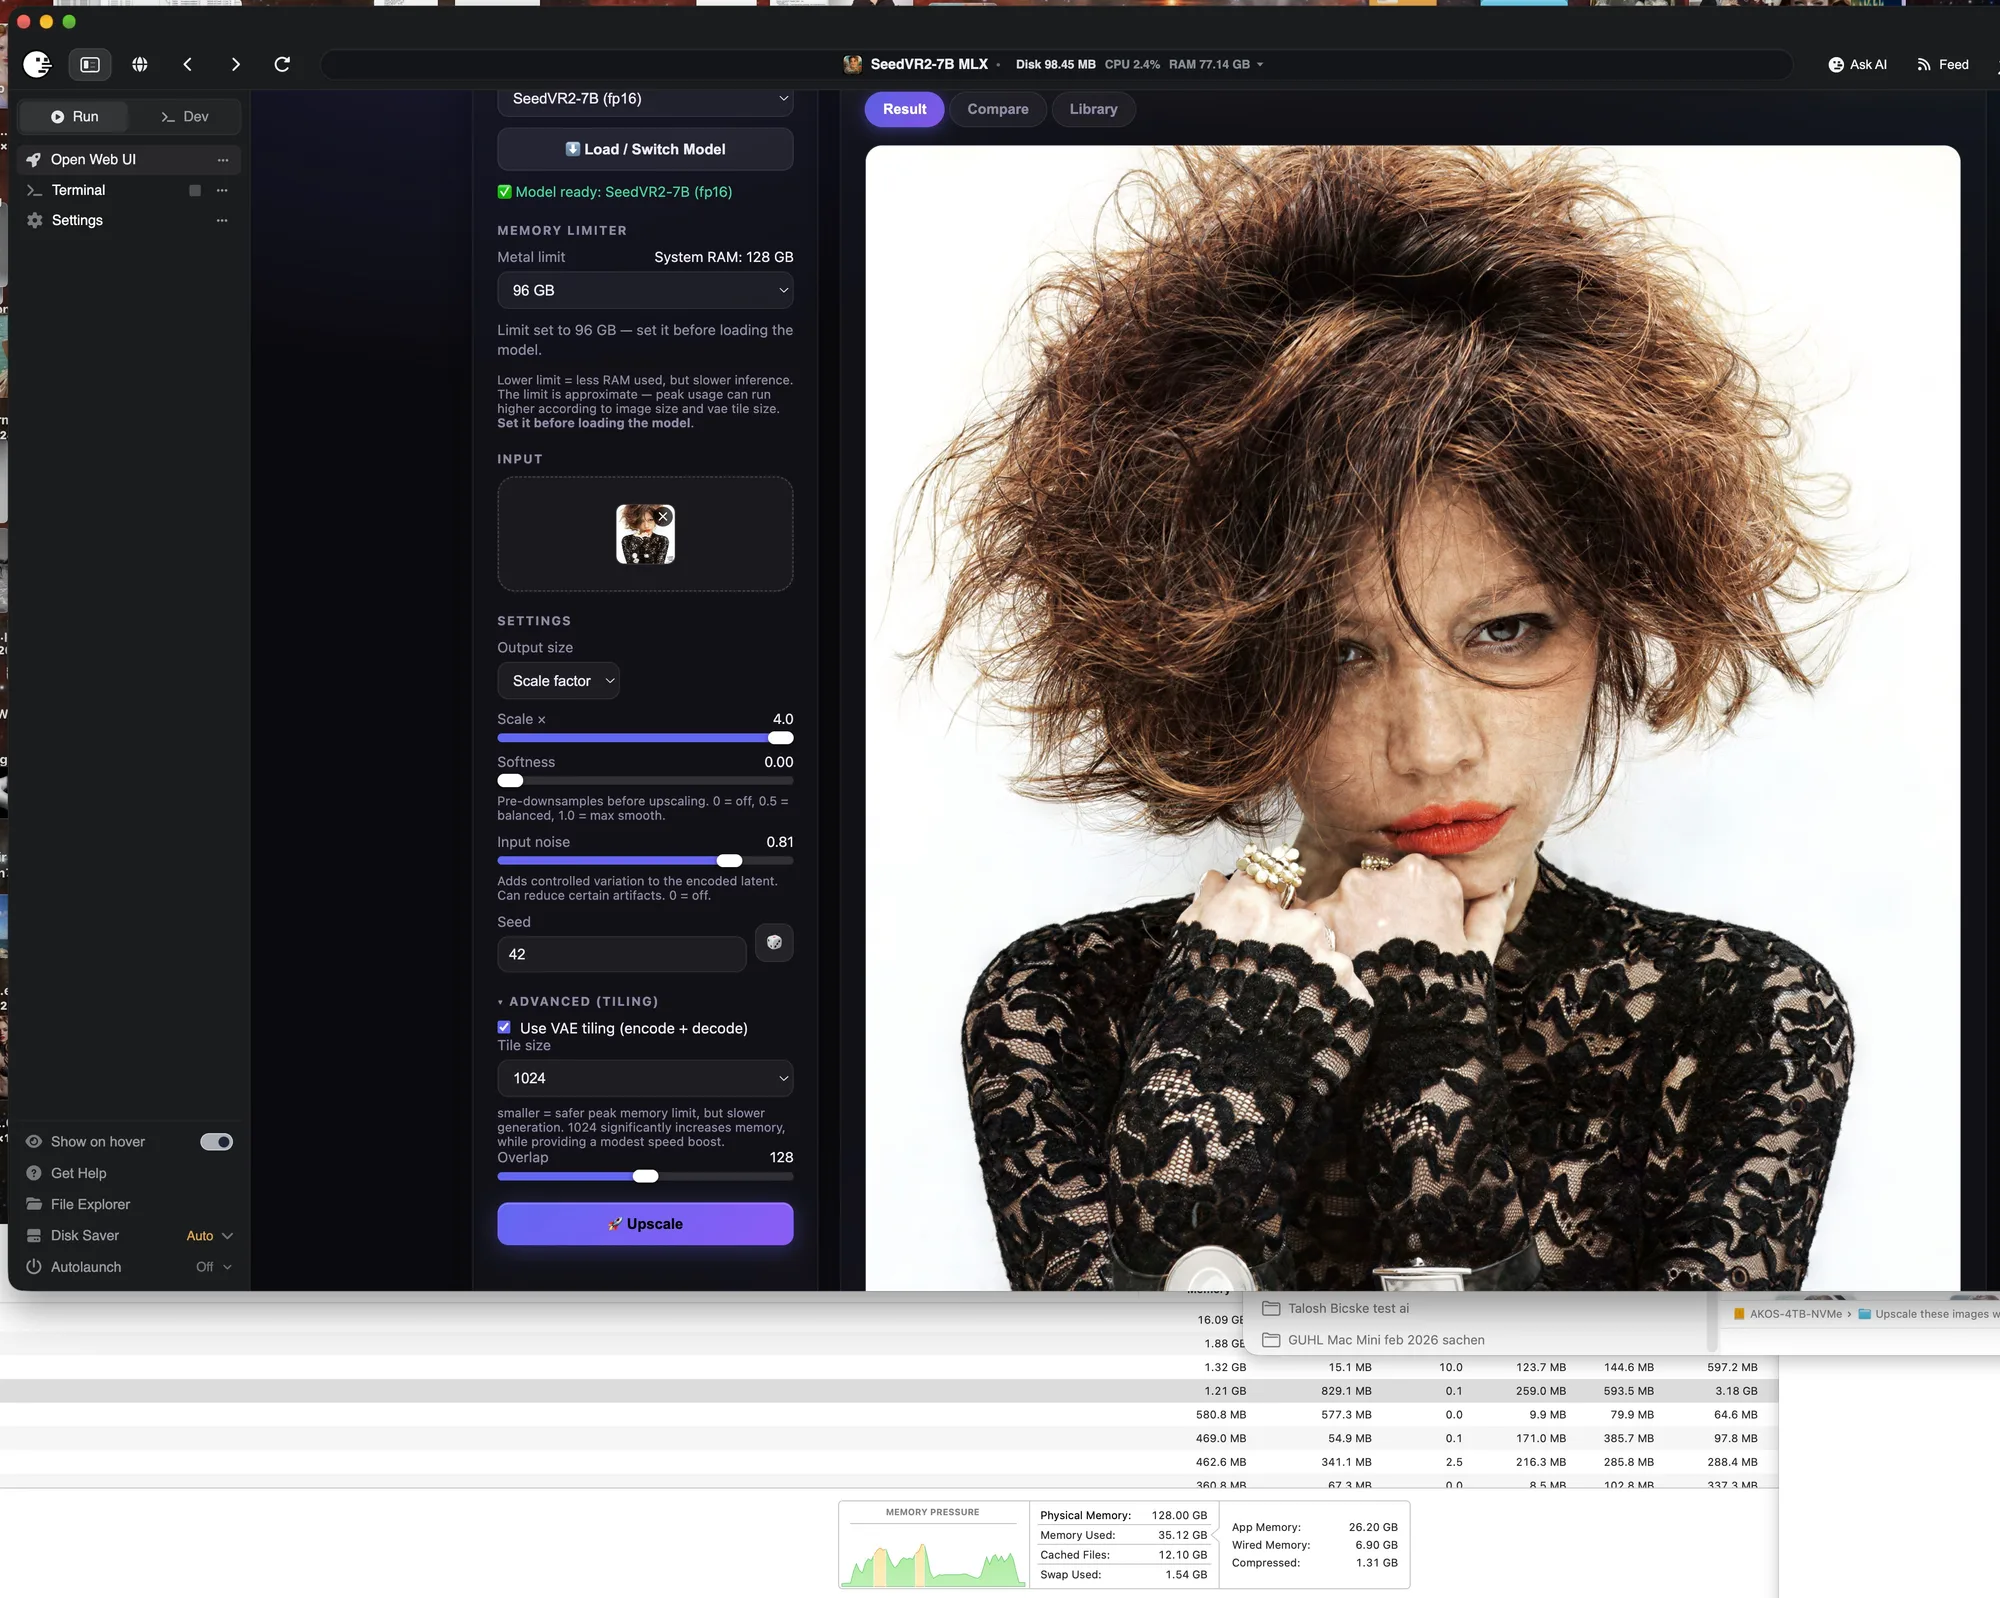Switch to the Compare tab
The width and height of the screenshot is (2000, 1598).
point(997,109)
